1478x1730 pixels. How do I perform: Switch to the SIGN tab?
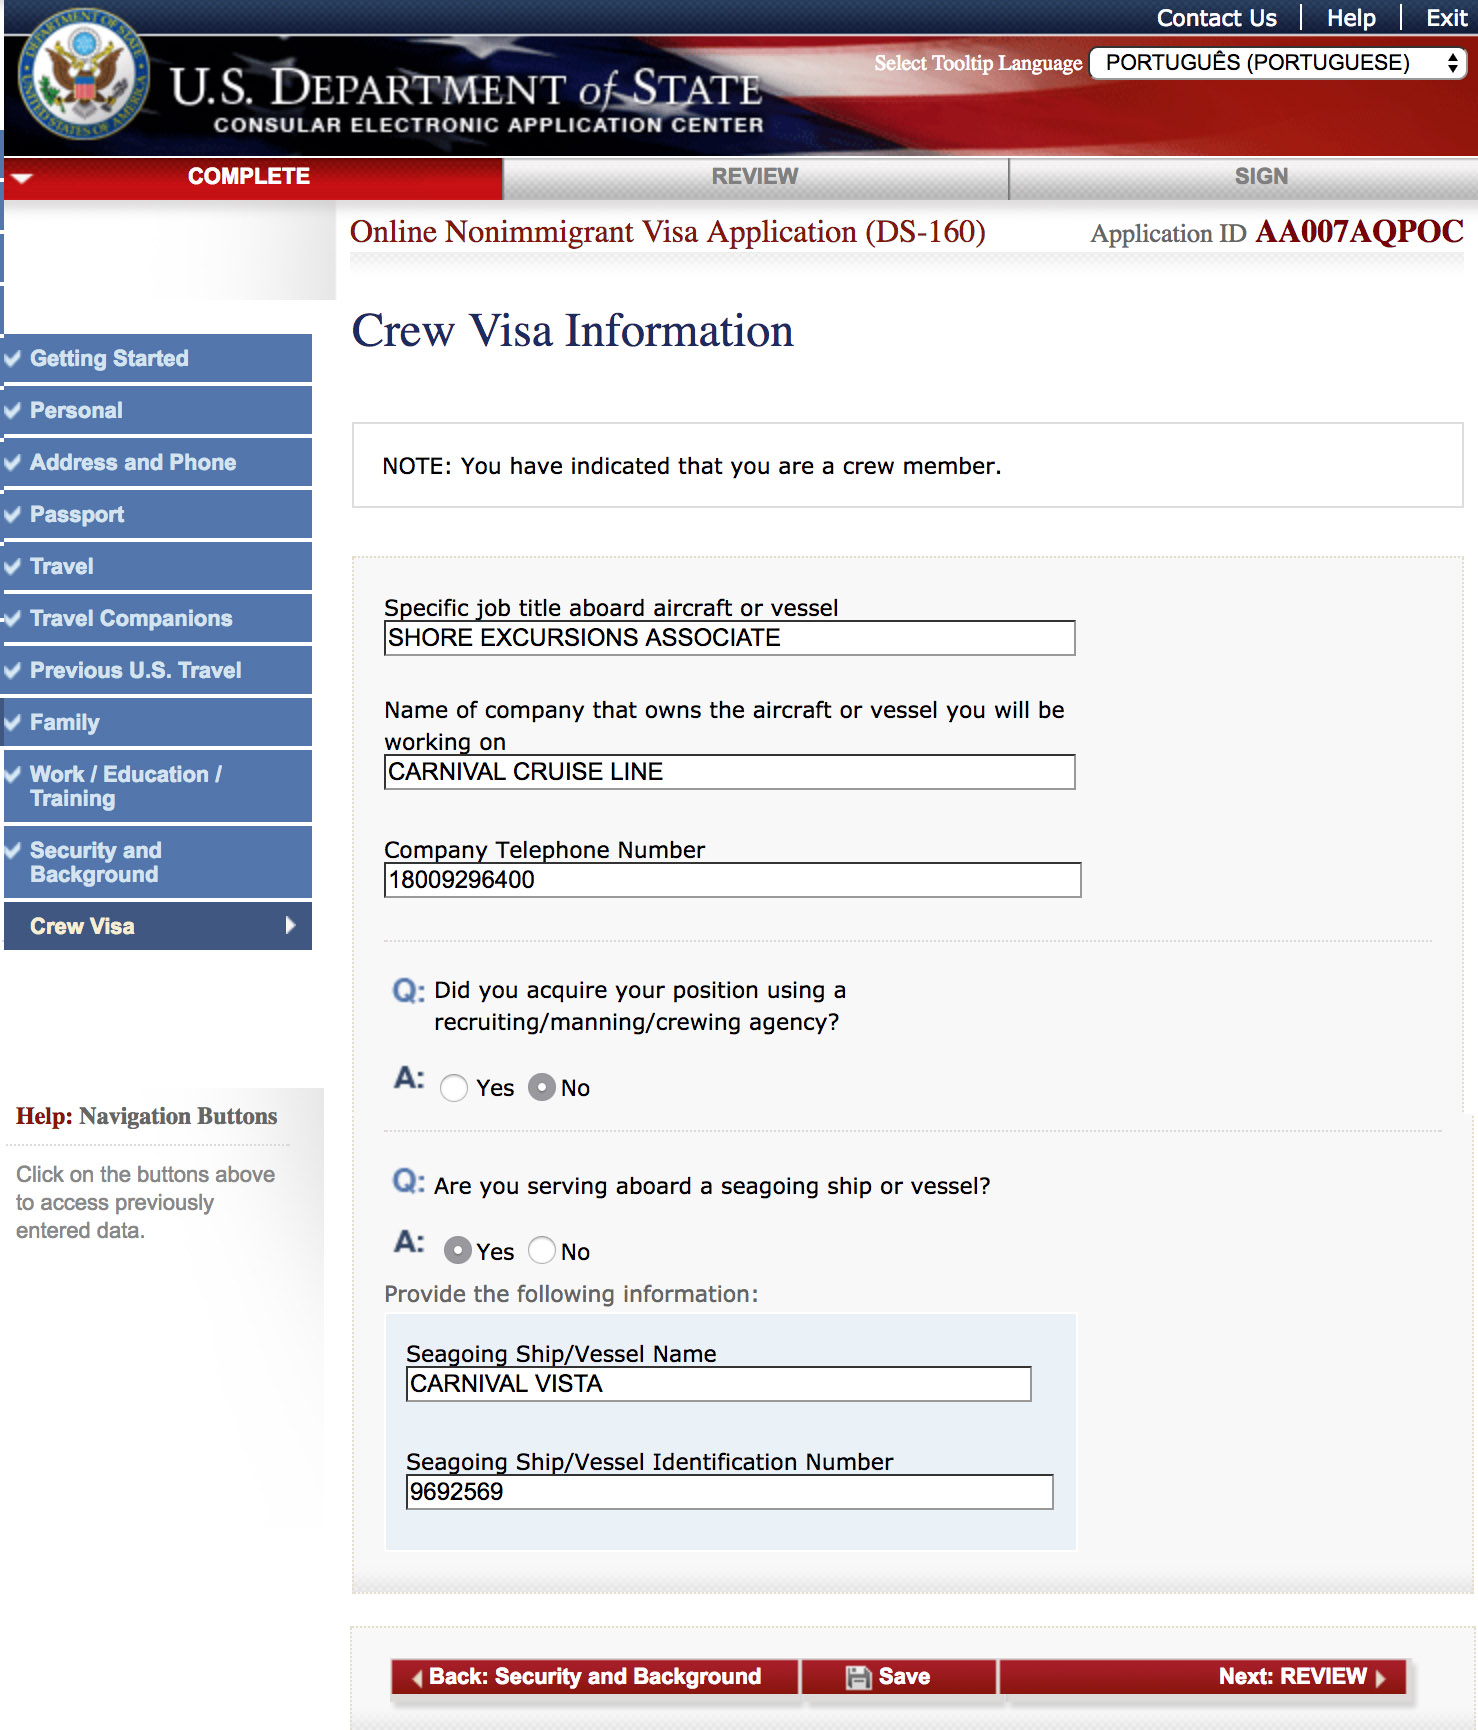tap(1244, 177)
